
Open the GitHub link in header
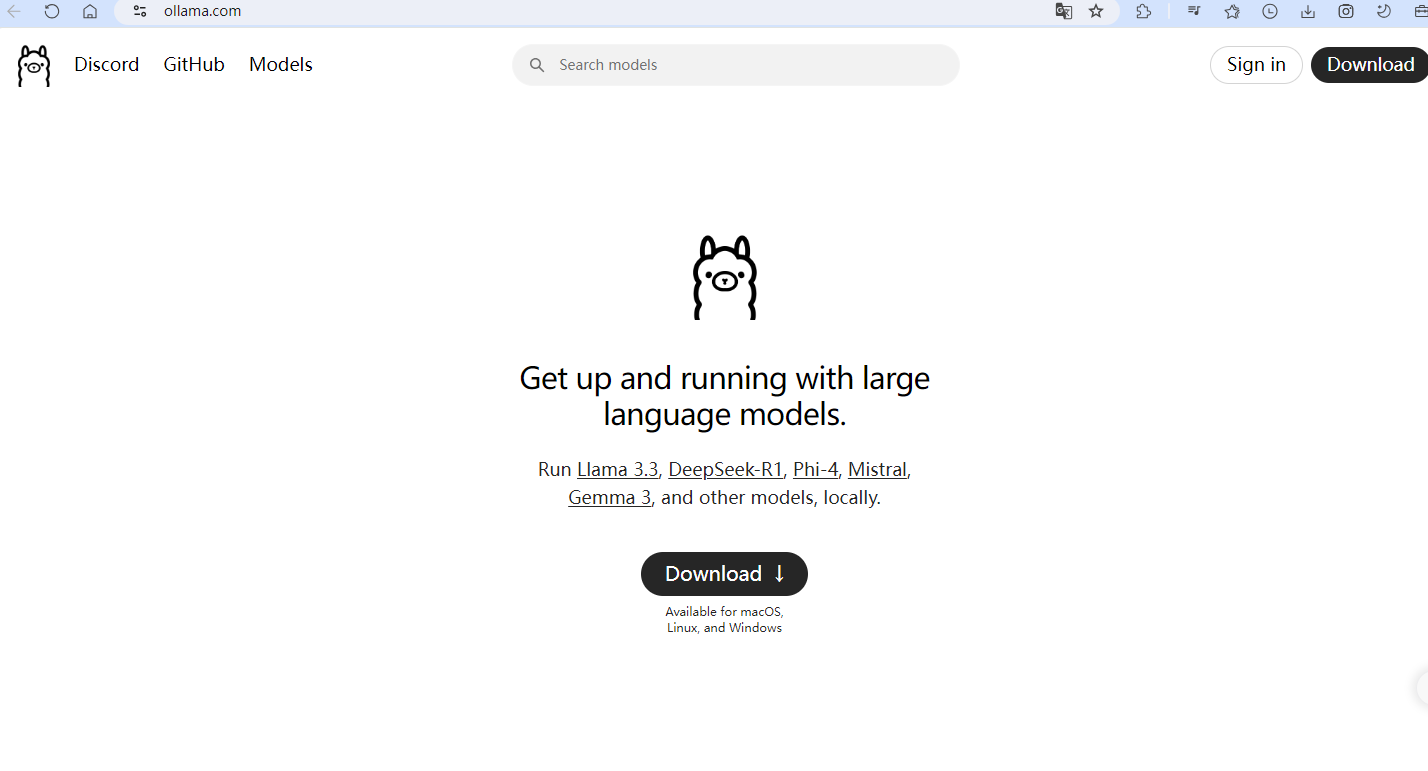pyautogui.click(x=194, y=64)
